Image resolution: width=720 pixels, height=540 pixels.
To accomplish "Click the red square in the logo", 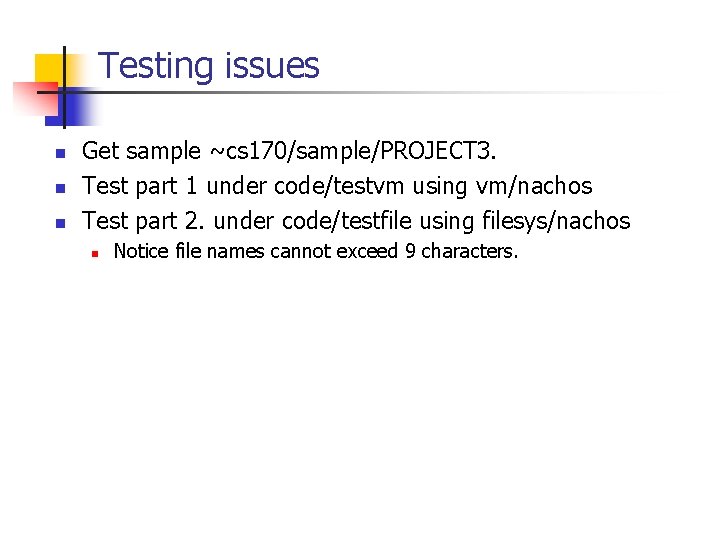I will (36, 99).
